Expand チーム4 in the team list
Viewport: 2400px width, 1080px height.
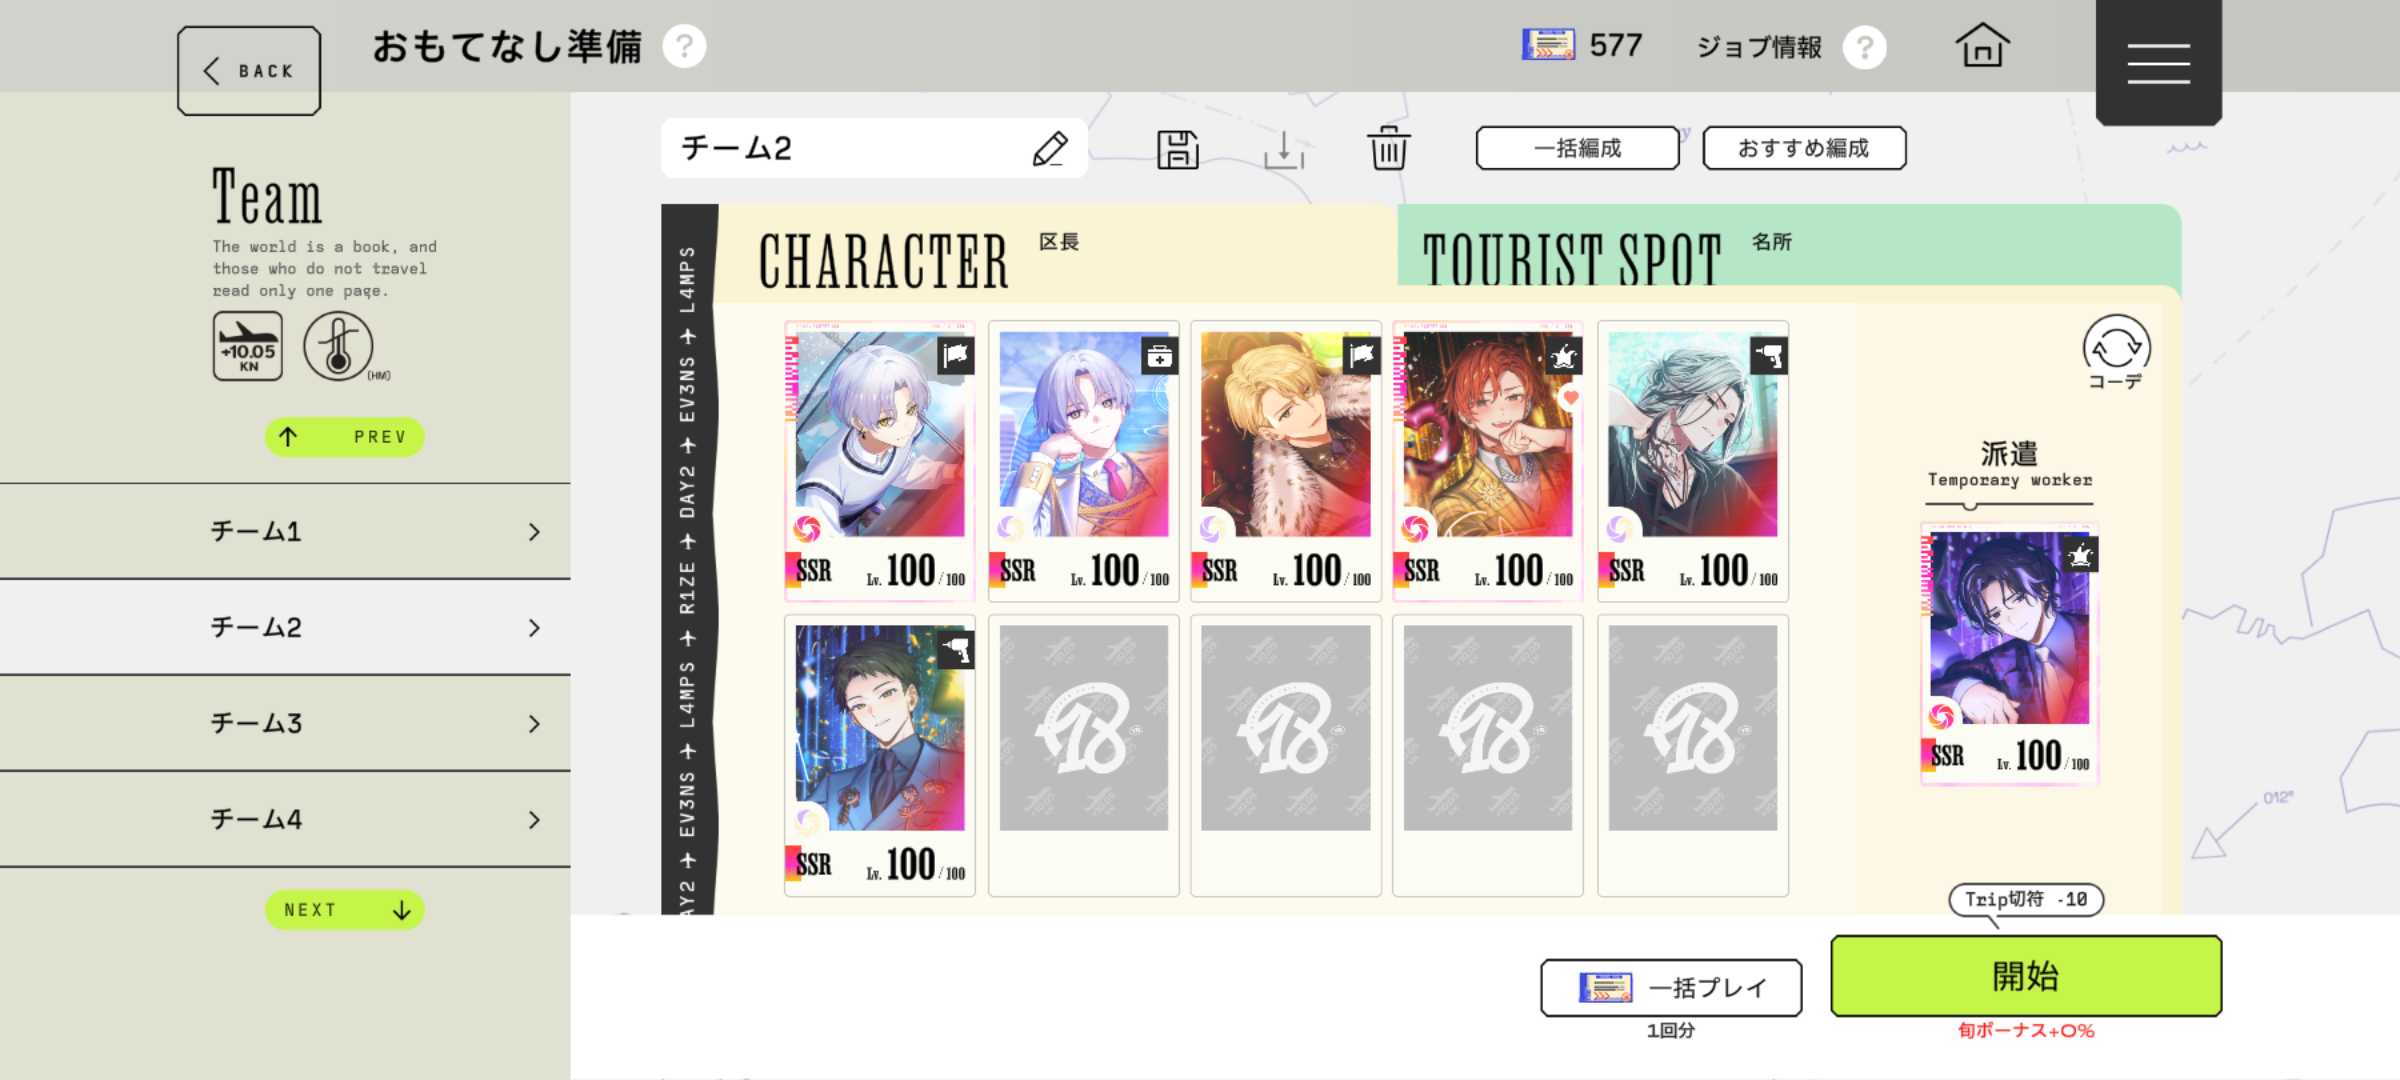pyautogui.click(x=285, y=820)
